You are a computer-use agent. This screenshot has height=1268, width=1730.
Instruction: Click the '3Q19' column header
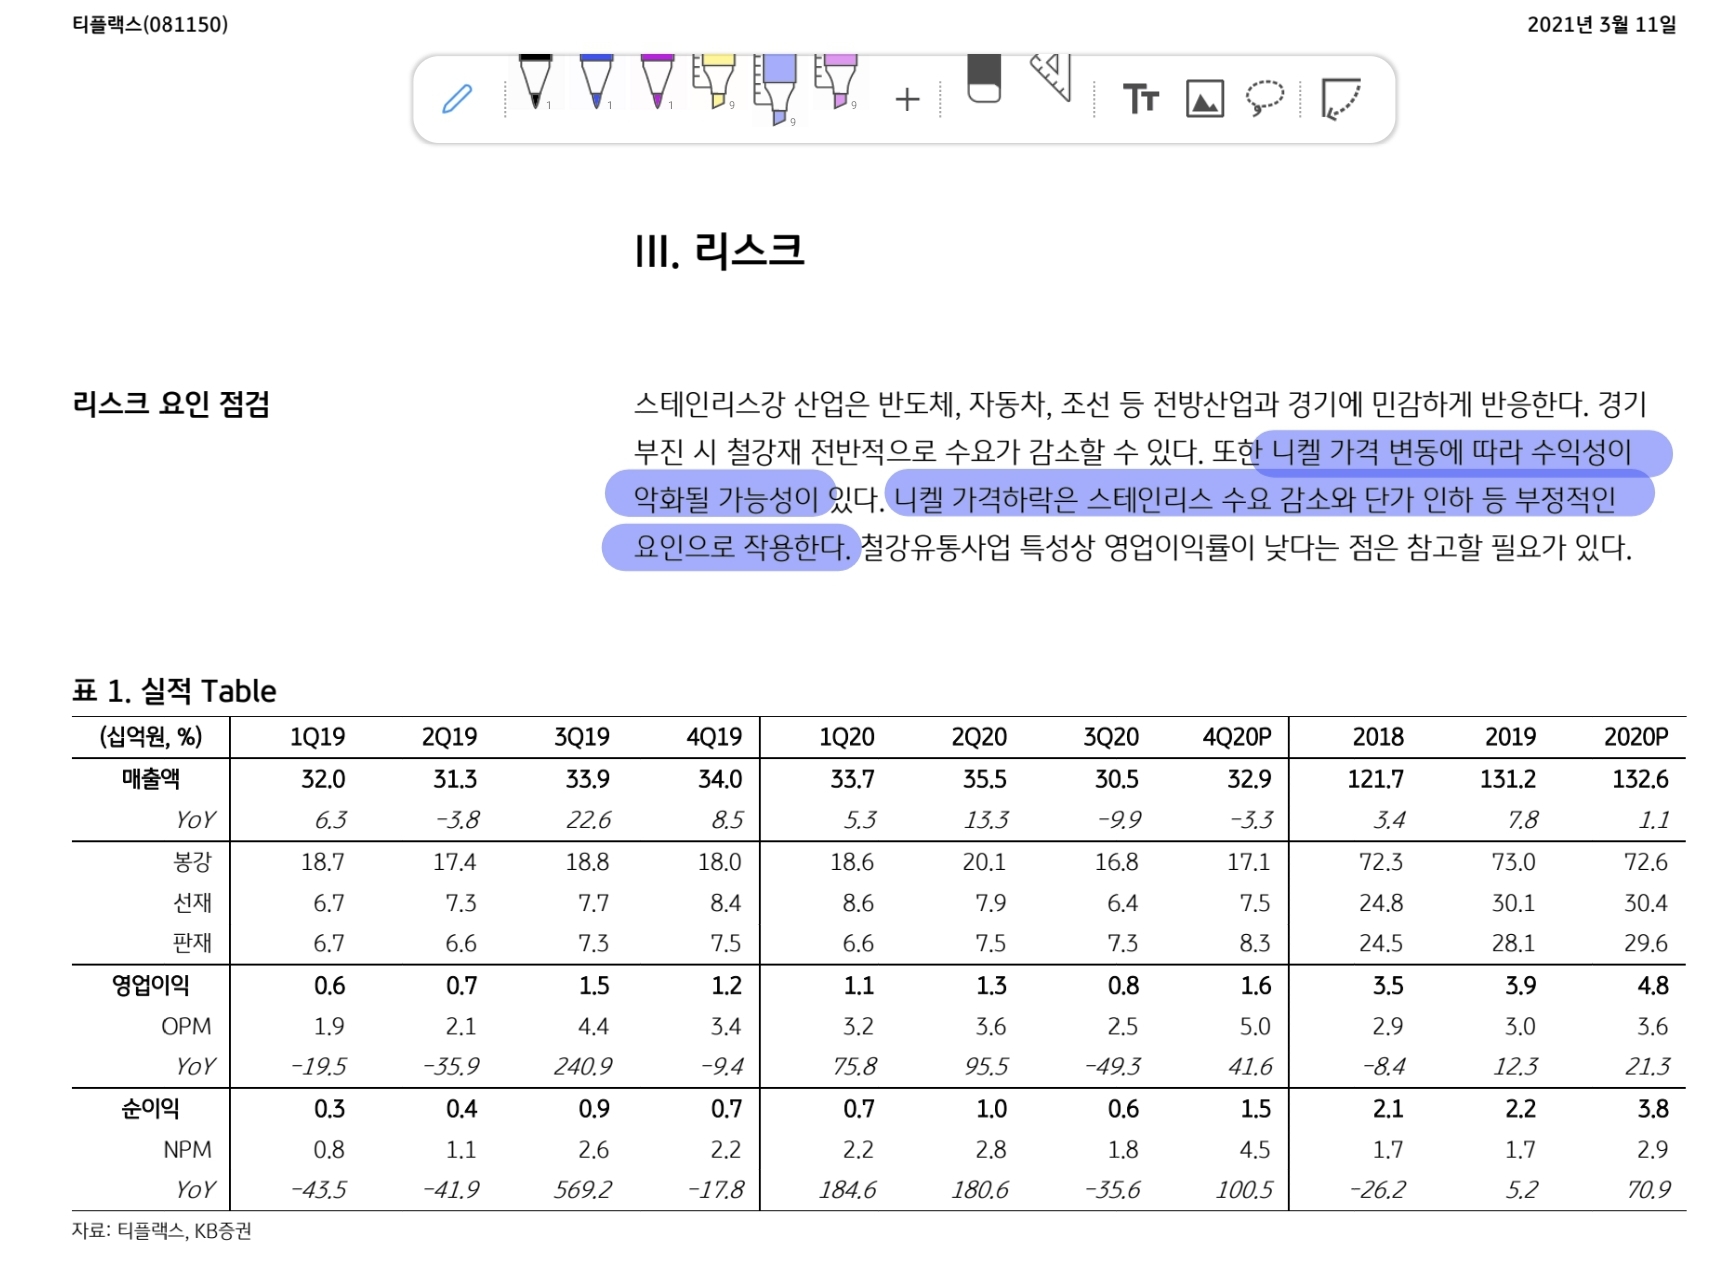tap(582, 737)
